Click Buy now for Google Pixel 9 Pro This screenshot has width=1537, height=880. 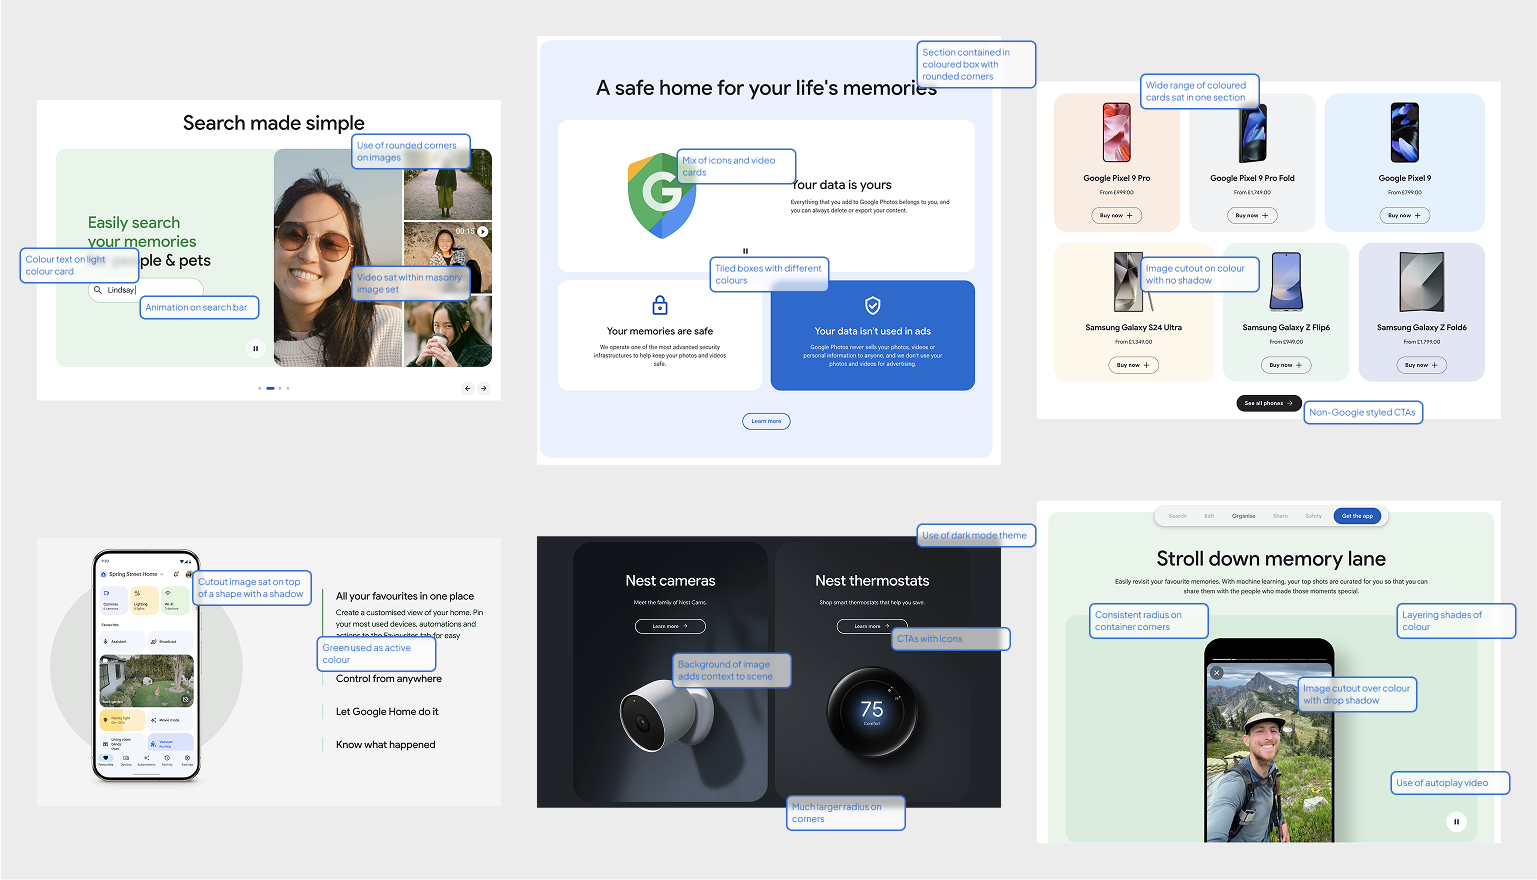[x=1116, y=216]
